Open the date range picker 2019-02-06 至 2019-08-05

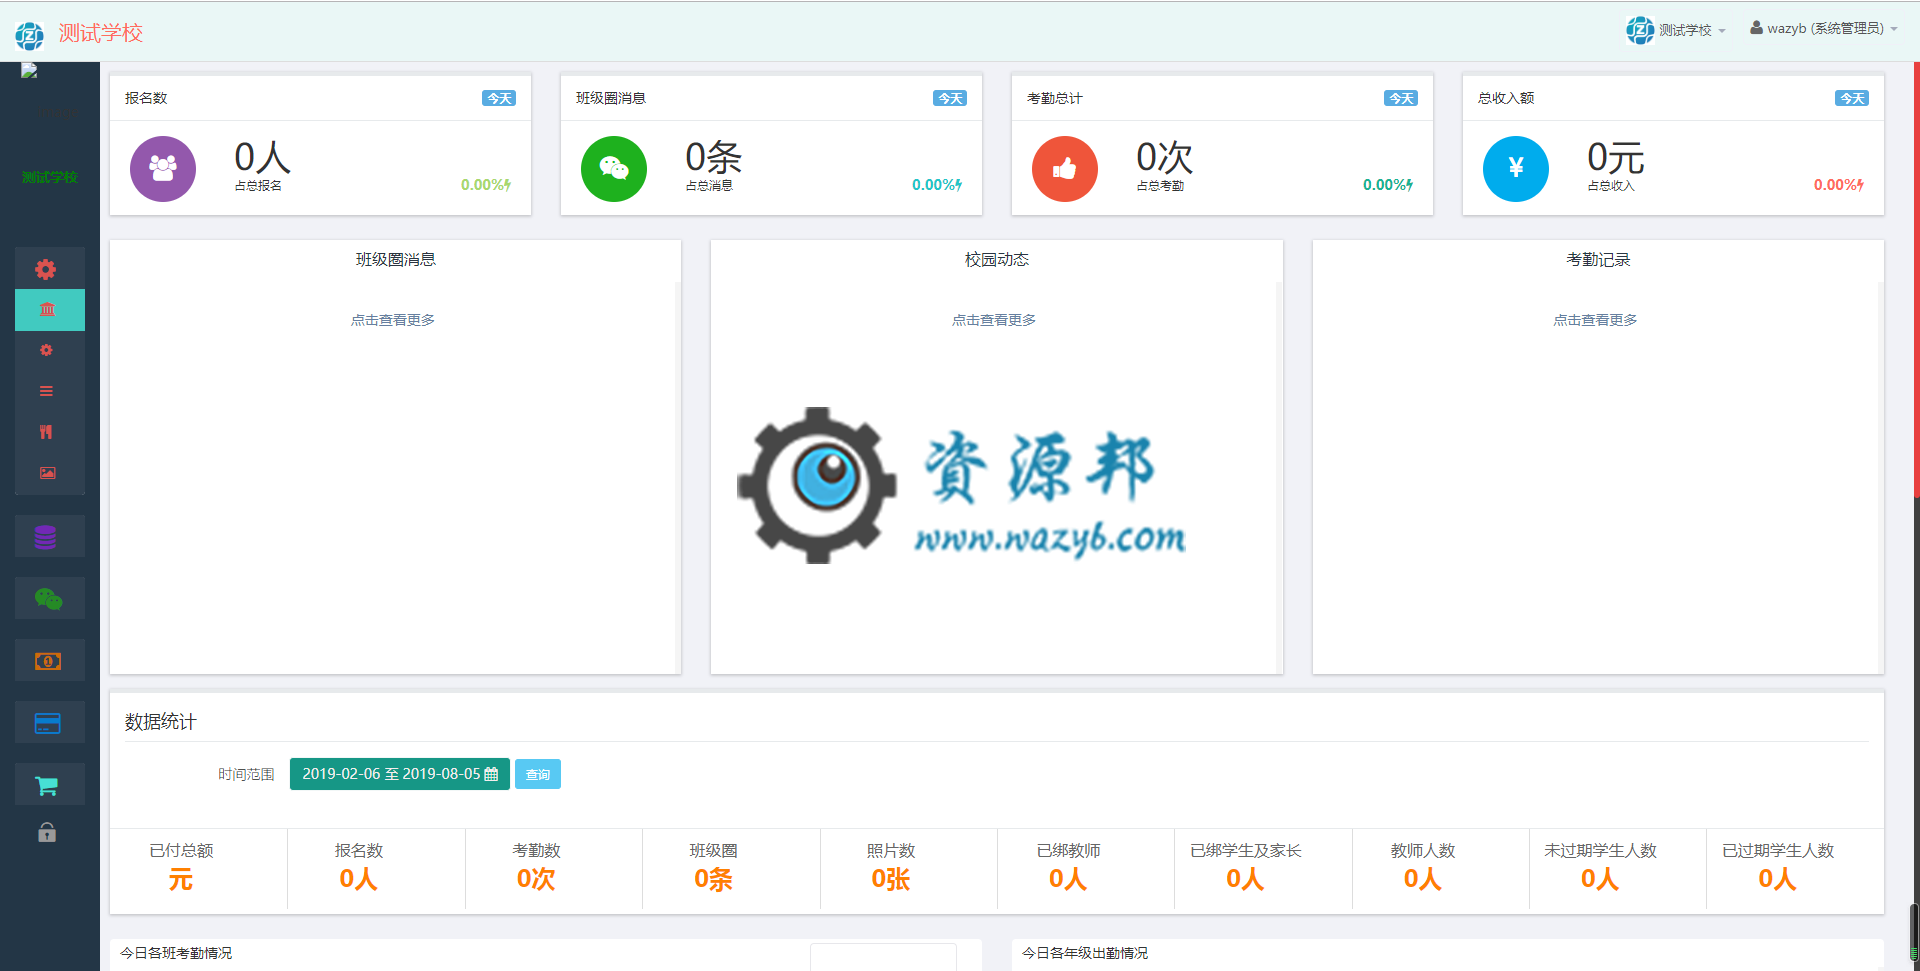tap(399, 774)
